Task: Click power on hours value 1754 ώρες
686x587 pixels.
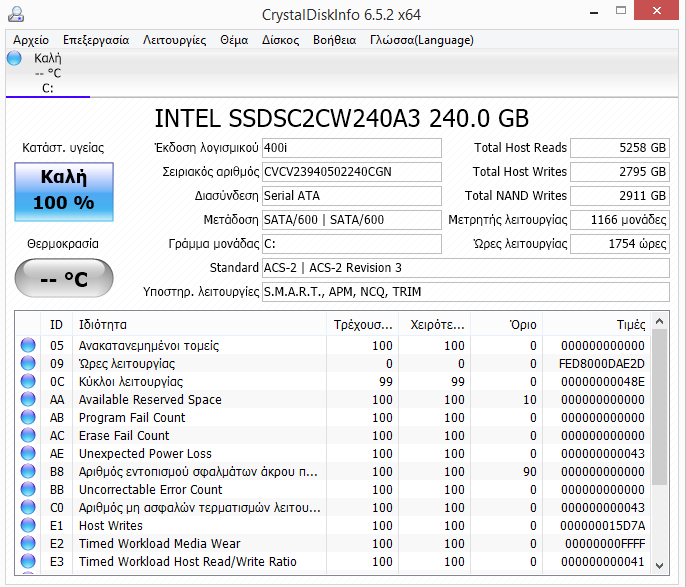Action: [x=620, y=244]
